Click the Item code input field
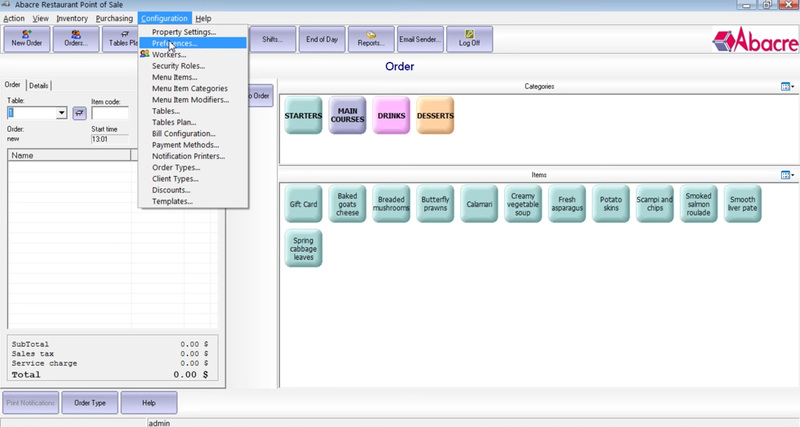The image size is (800, 427). [x=110, y=113]
